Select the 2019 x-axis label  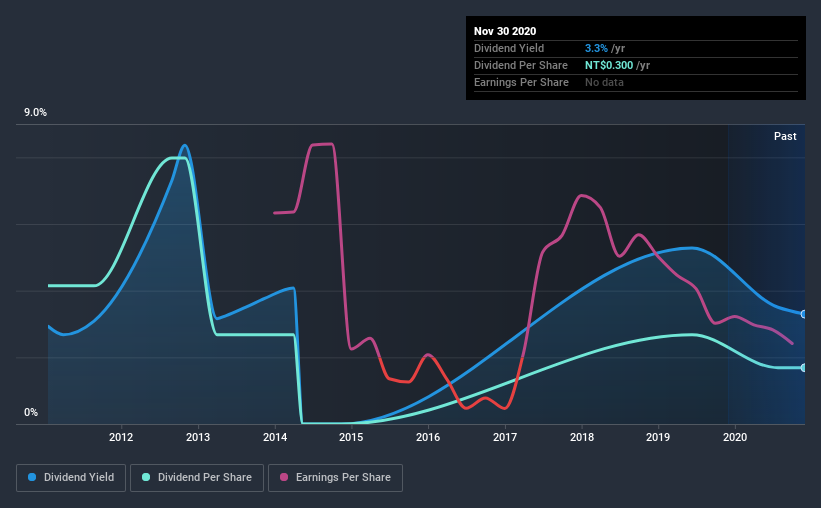pyautogui.click(x=658, y=437)
